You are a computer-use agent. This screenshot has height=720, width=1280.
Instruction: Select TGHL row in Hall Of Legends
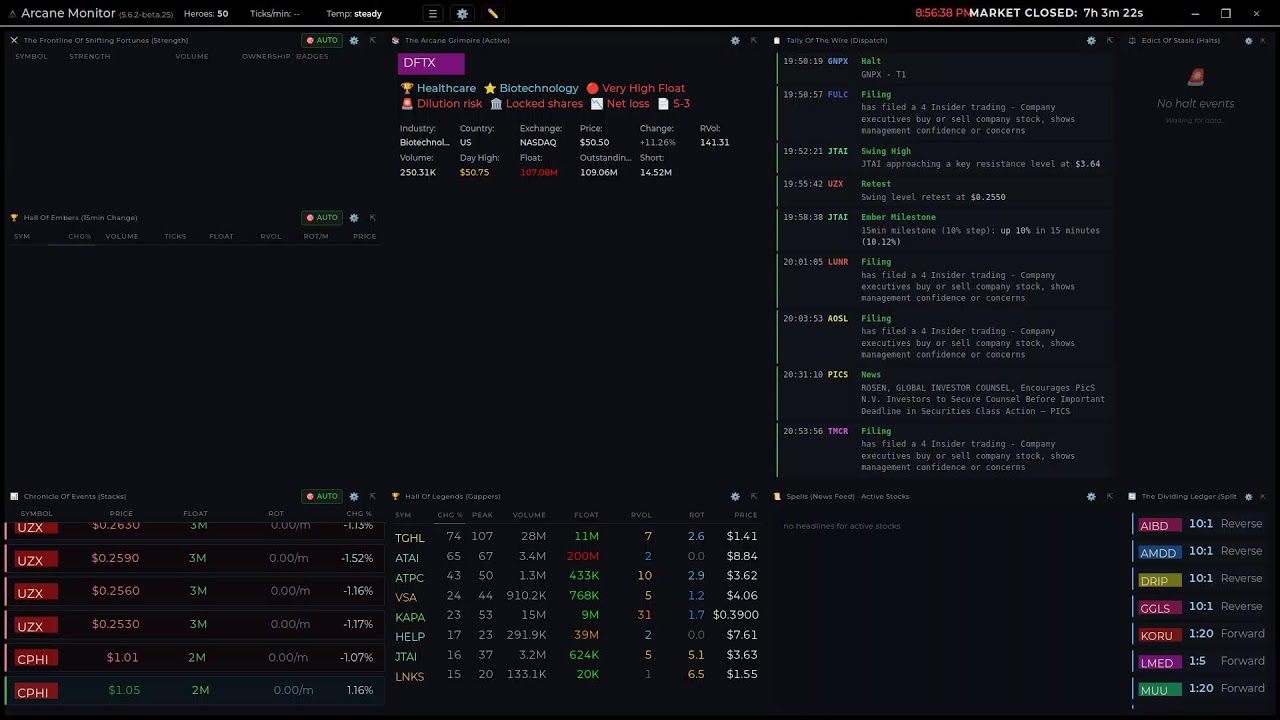coord(576,537)
